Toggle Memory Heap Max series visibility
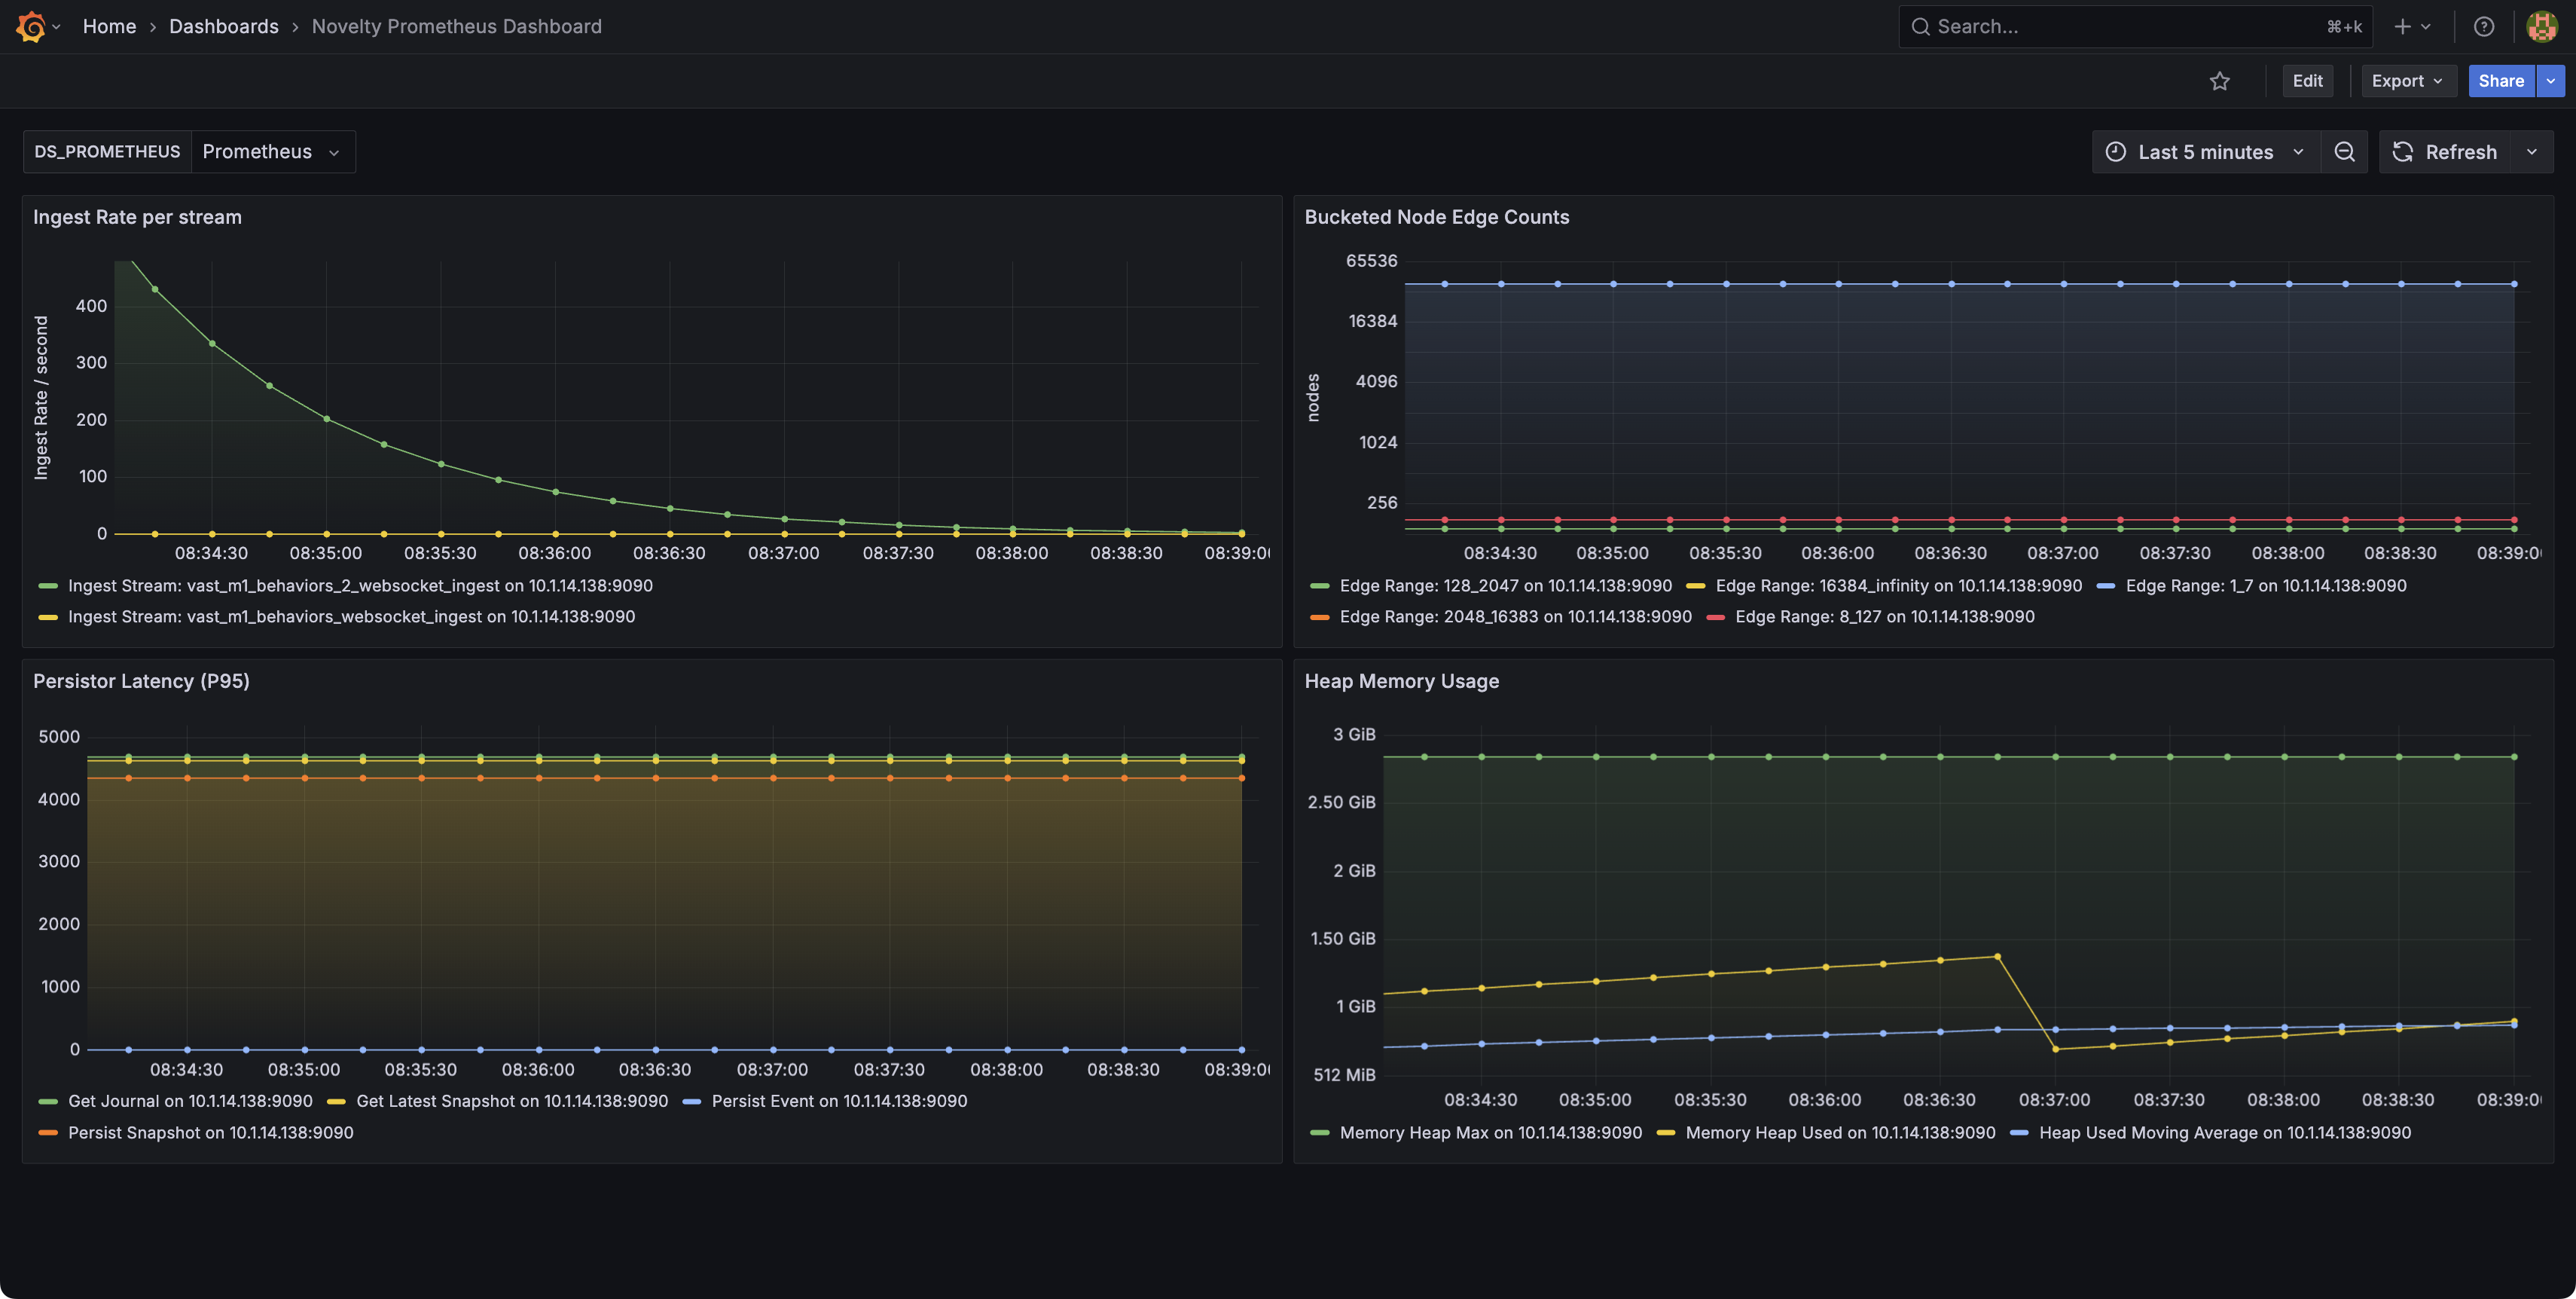 (1490, 1133)
